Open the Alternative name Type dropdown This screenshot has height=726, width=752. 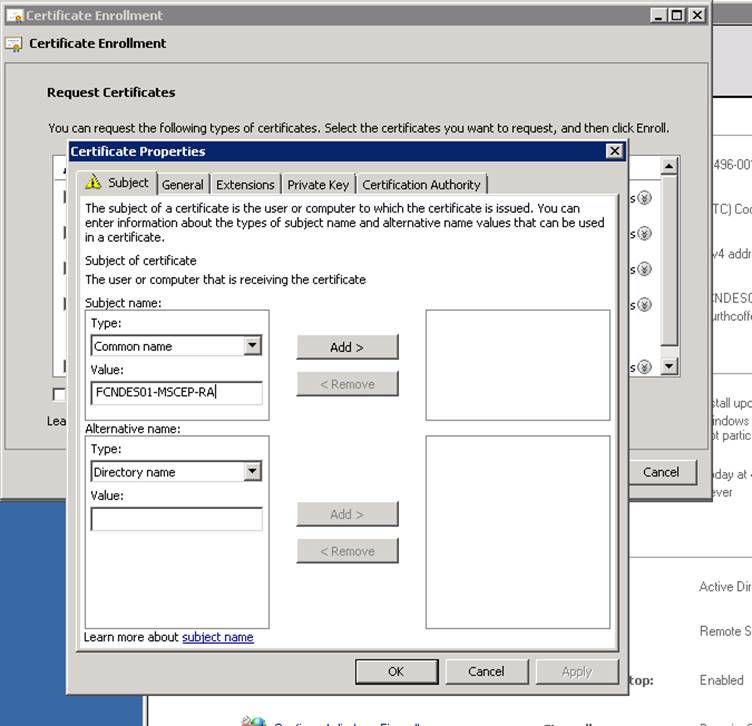click(252, 472)
